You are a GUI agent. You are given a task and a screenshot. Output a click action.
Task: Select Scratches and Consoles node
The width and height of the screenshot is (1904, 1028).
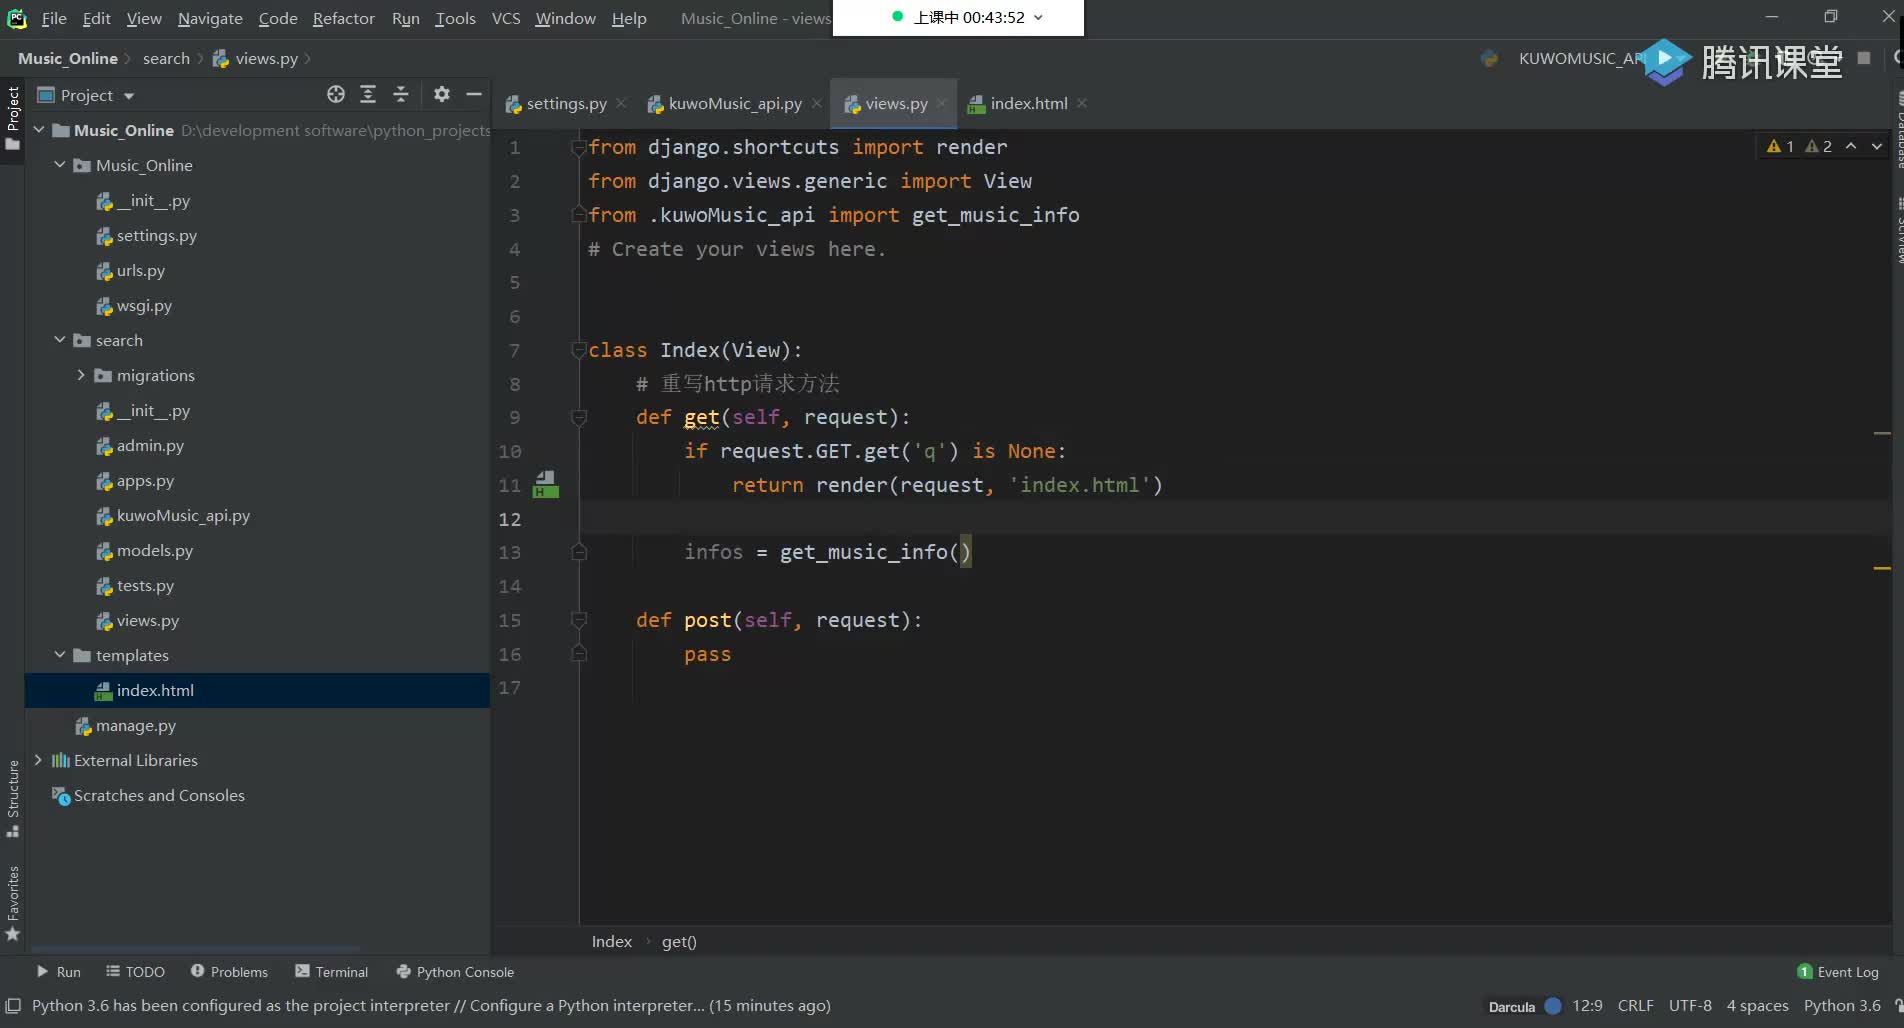click(158, 795)
